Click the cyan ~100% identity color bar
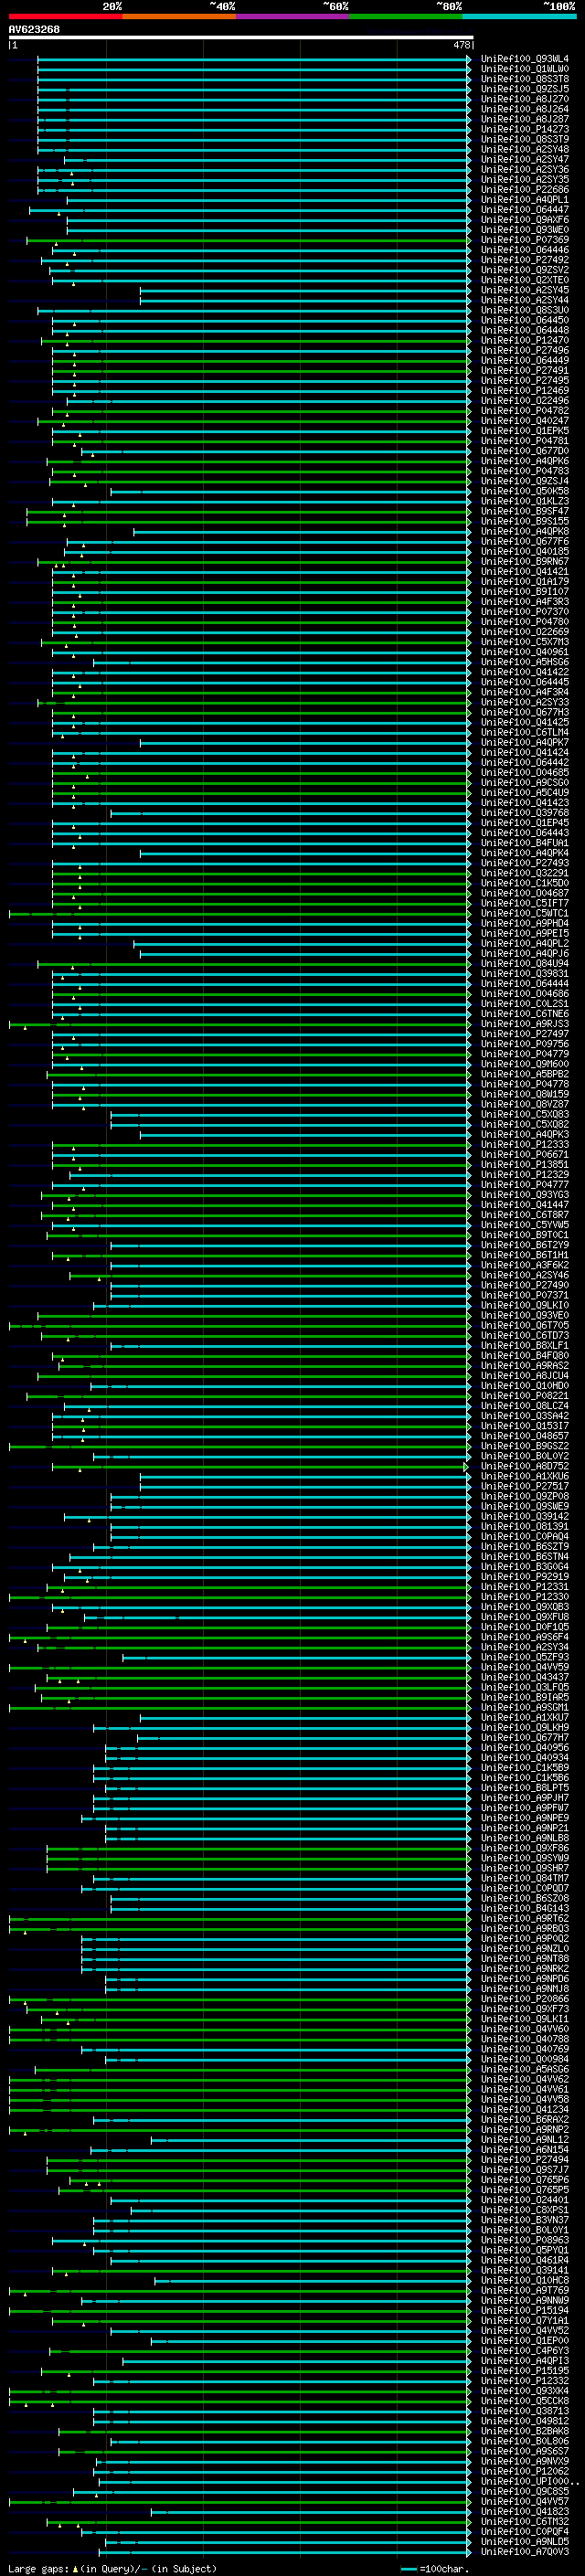This screenshot has width=585, height=2576. tap(519, 16)
